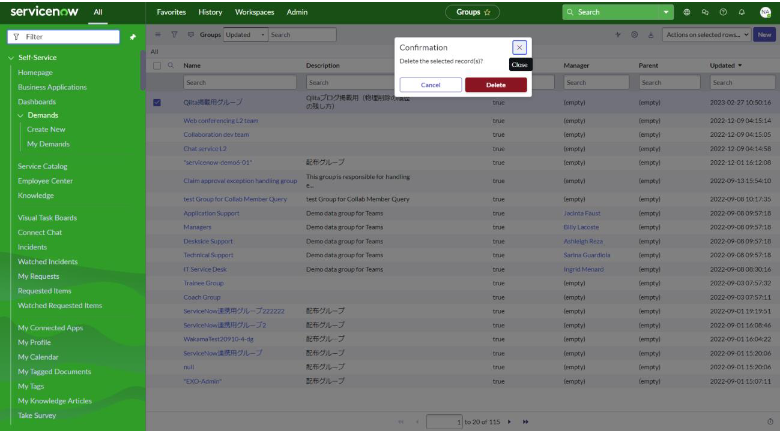Open Business Applications in navigation
Viewport: 781px width, 433px height.
click(52, 87)
